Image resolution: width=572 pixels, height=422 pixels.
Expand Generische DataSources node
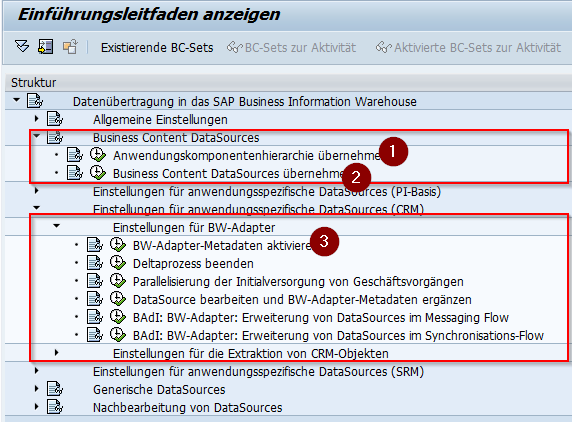[x=36, y=388]
